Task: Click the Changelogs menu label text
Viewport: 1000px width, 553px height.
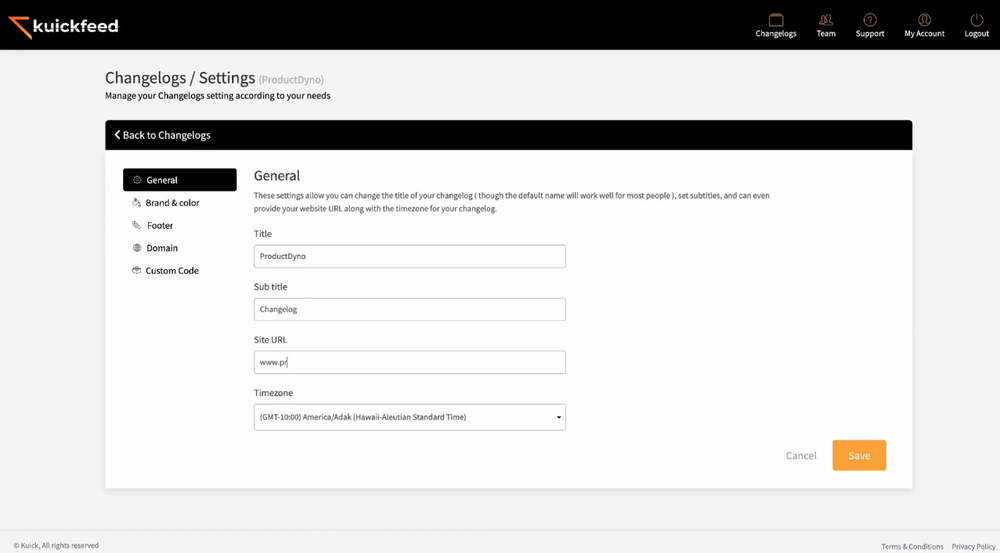Action: point(776,34)
